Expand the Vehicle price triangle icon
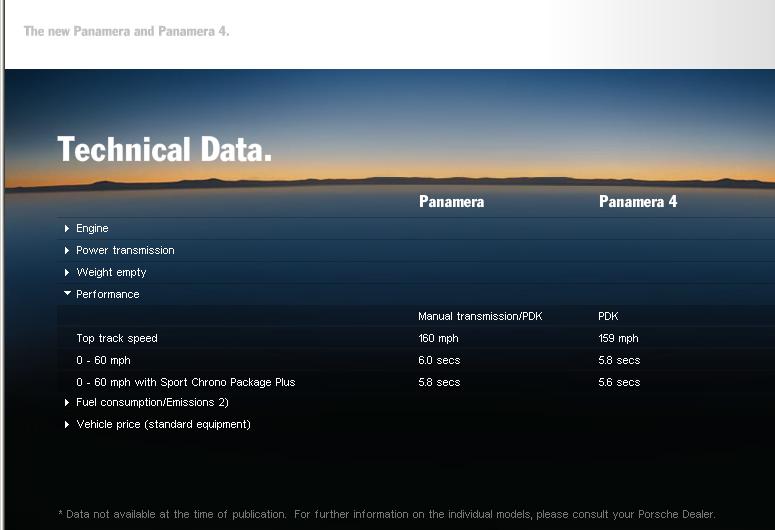 pyautogui.click(x=67, y=424)
